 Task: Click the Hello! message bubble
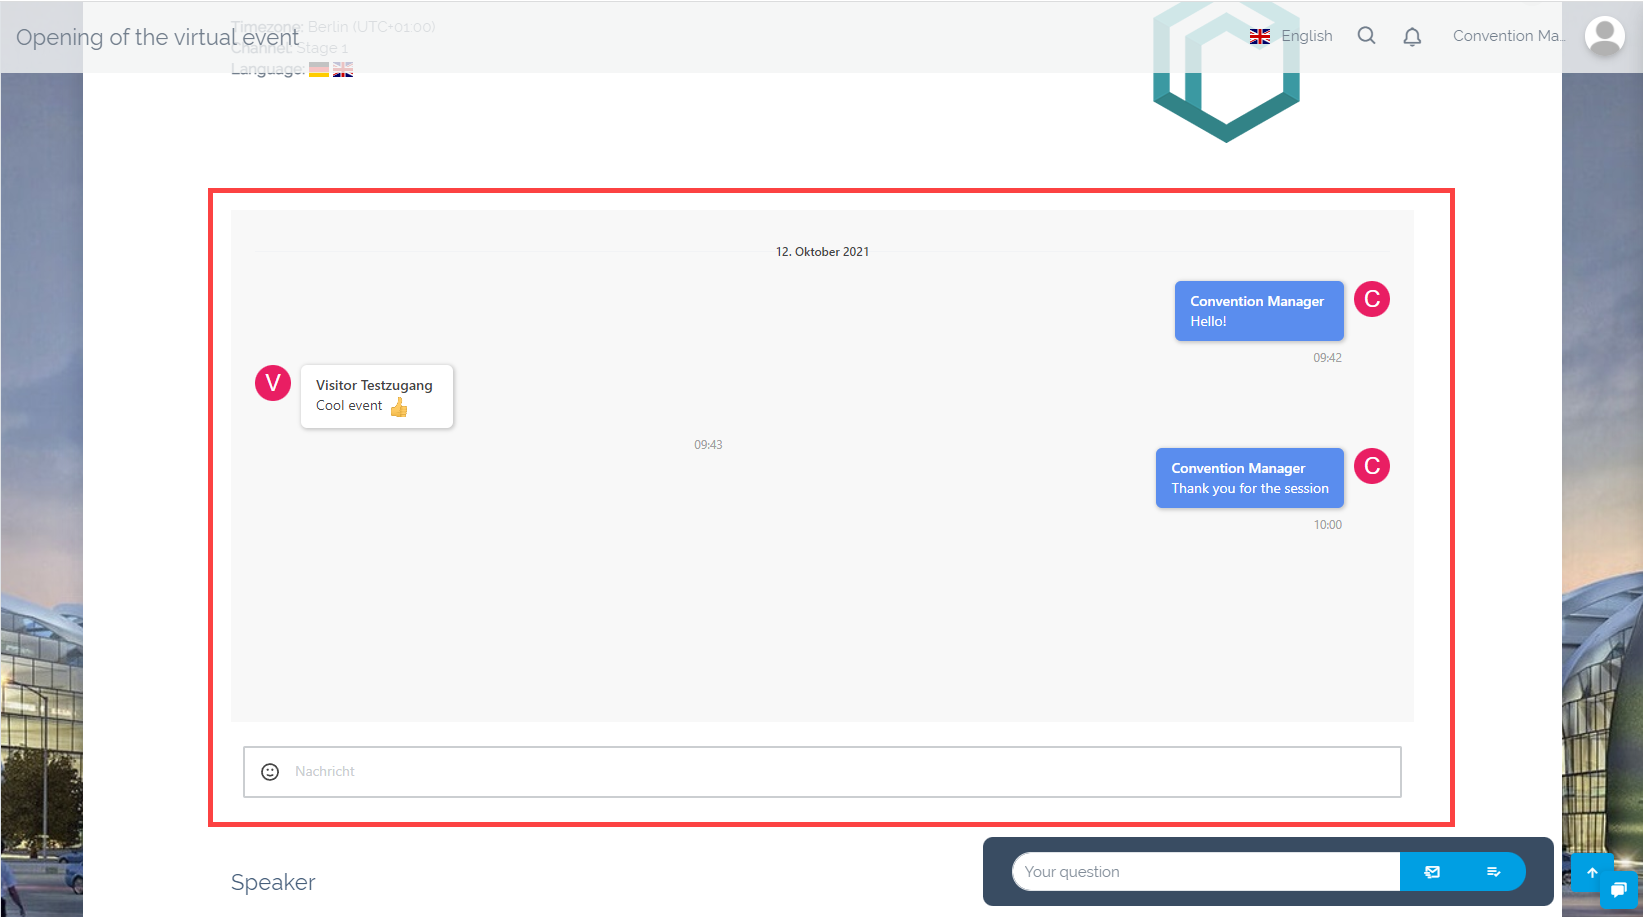pos(1259,311)
